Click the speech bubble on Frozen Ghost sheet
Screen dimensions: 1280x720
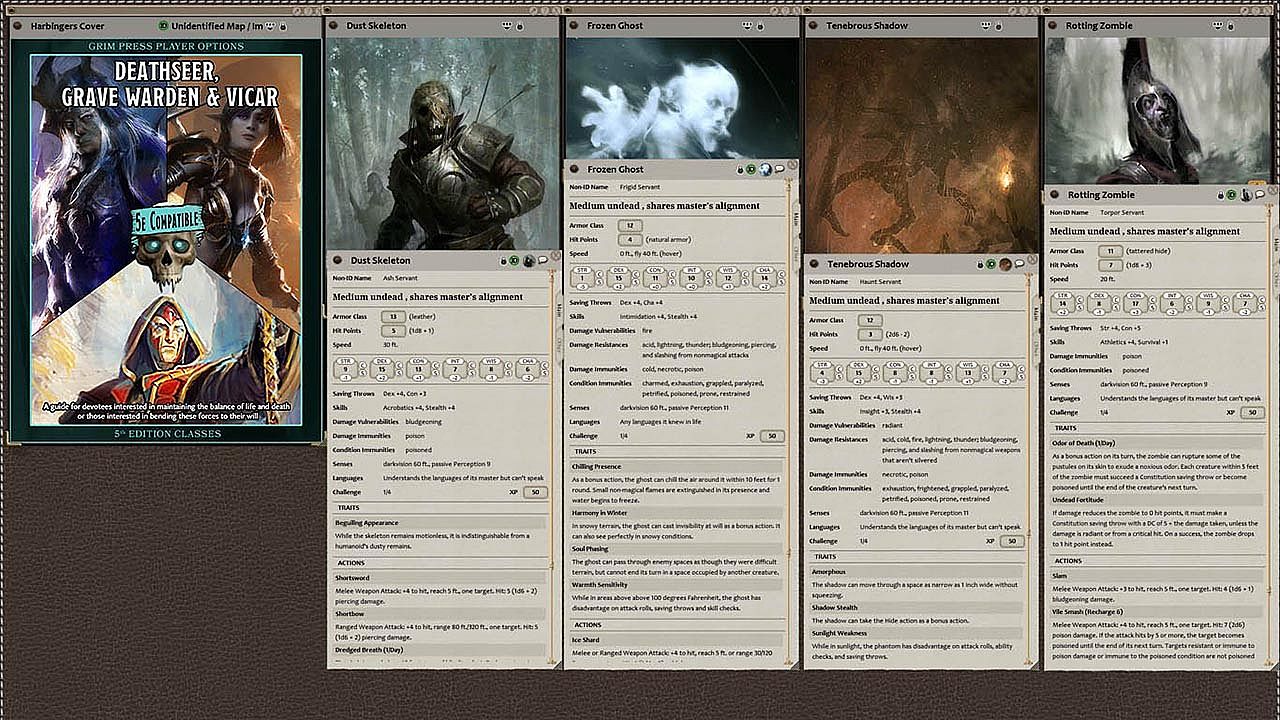pyautogui.click(x=779, y=169)
